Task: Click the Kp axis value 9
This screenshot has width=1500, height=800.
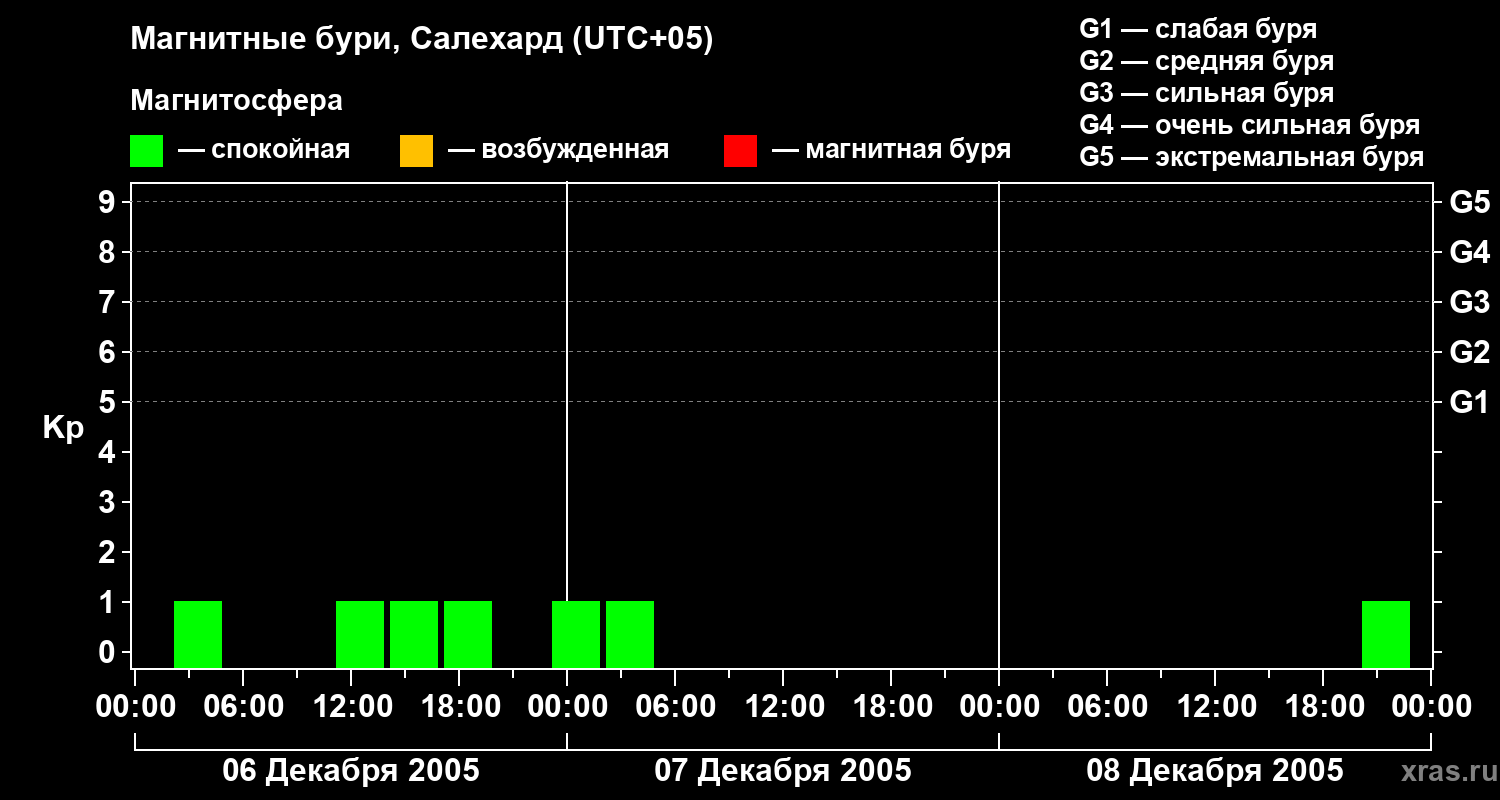Action: 109,202
